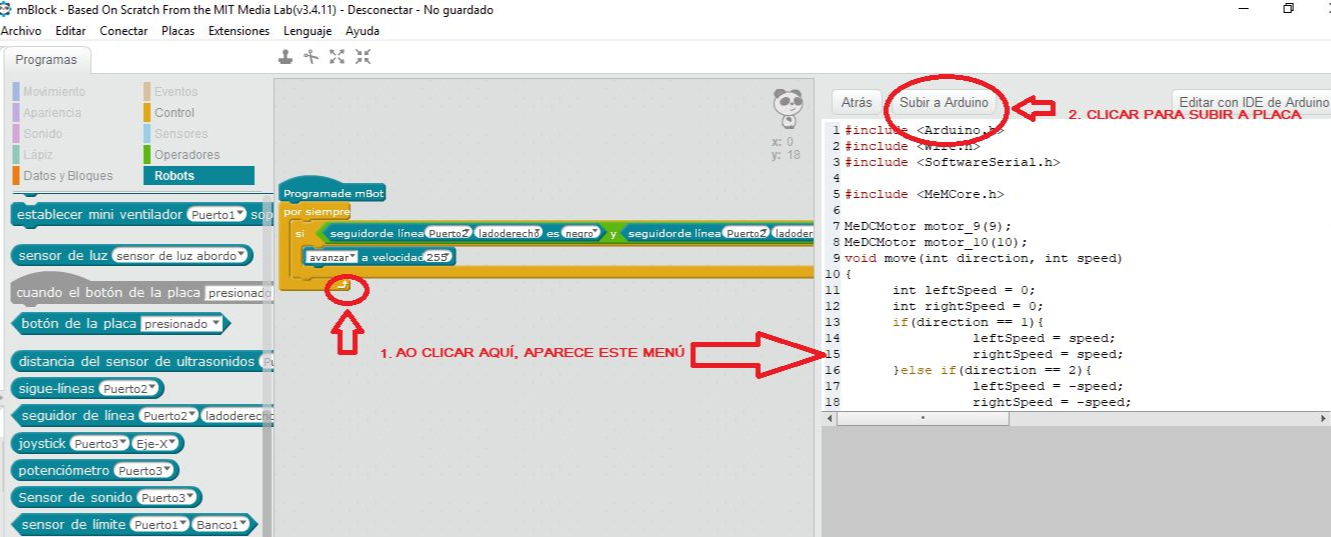
Task: Click the Grow sprite arrows icon
Action: coord(337,57)
